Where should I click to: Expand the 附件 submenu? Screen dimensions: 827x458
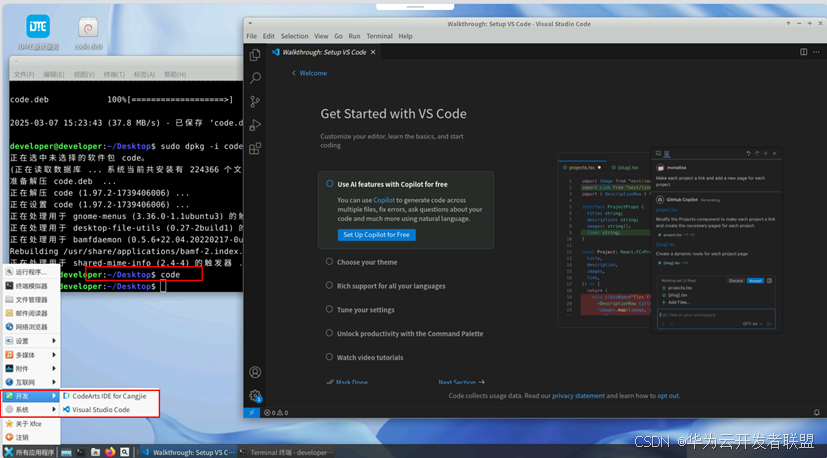(x=31, y=368)
